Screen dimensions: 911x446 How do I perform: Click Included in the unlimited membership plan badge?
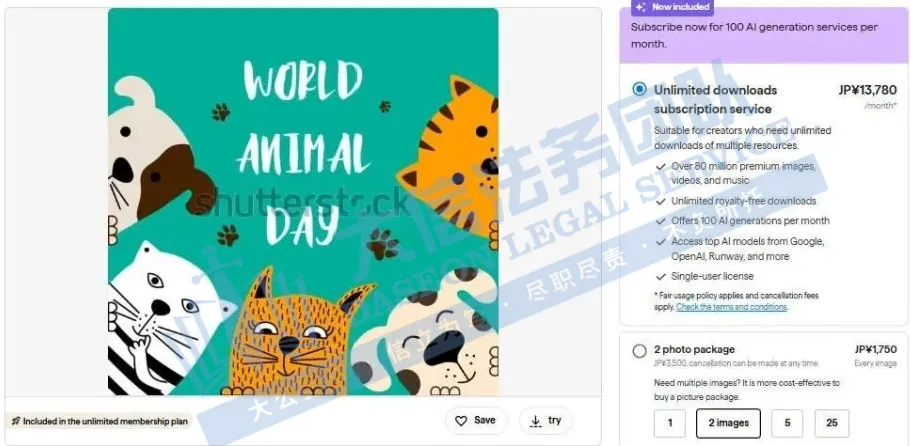(x=99, y=422)
